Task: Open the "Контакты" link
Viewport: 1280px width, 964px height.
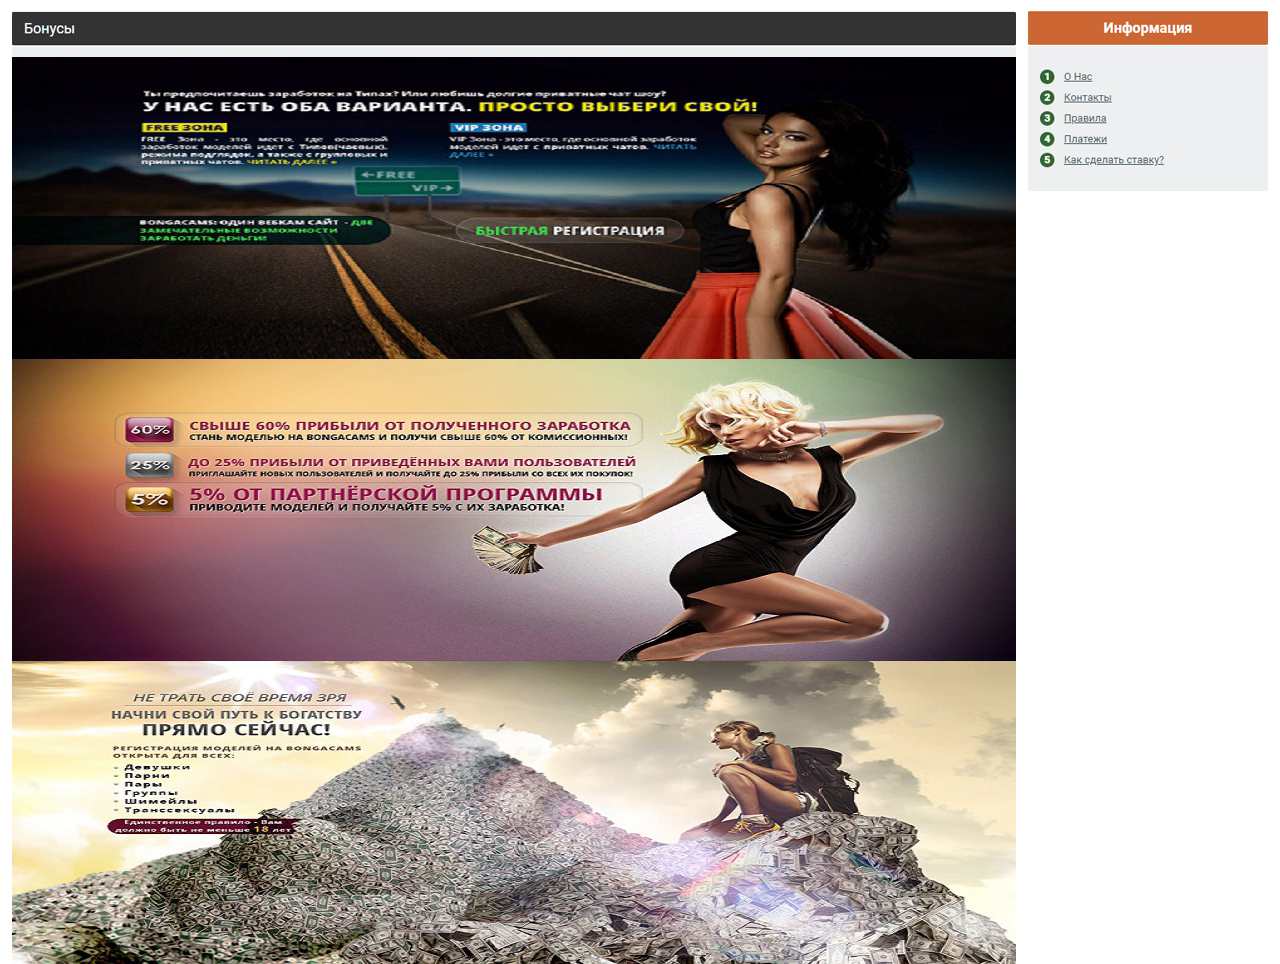Action: [1087, 98]
